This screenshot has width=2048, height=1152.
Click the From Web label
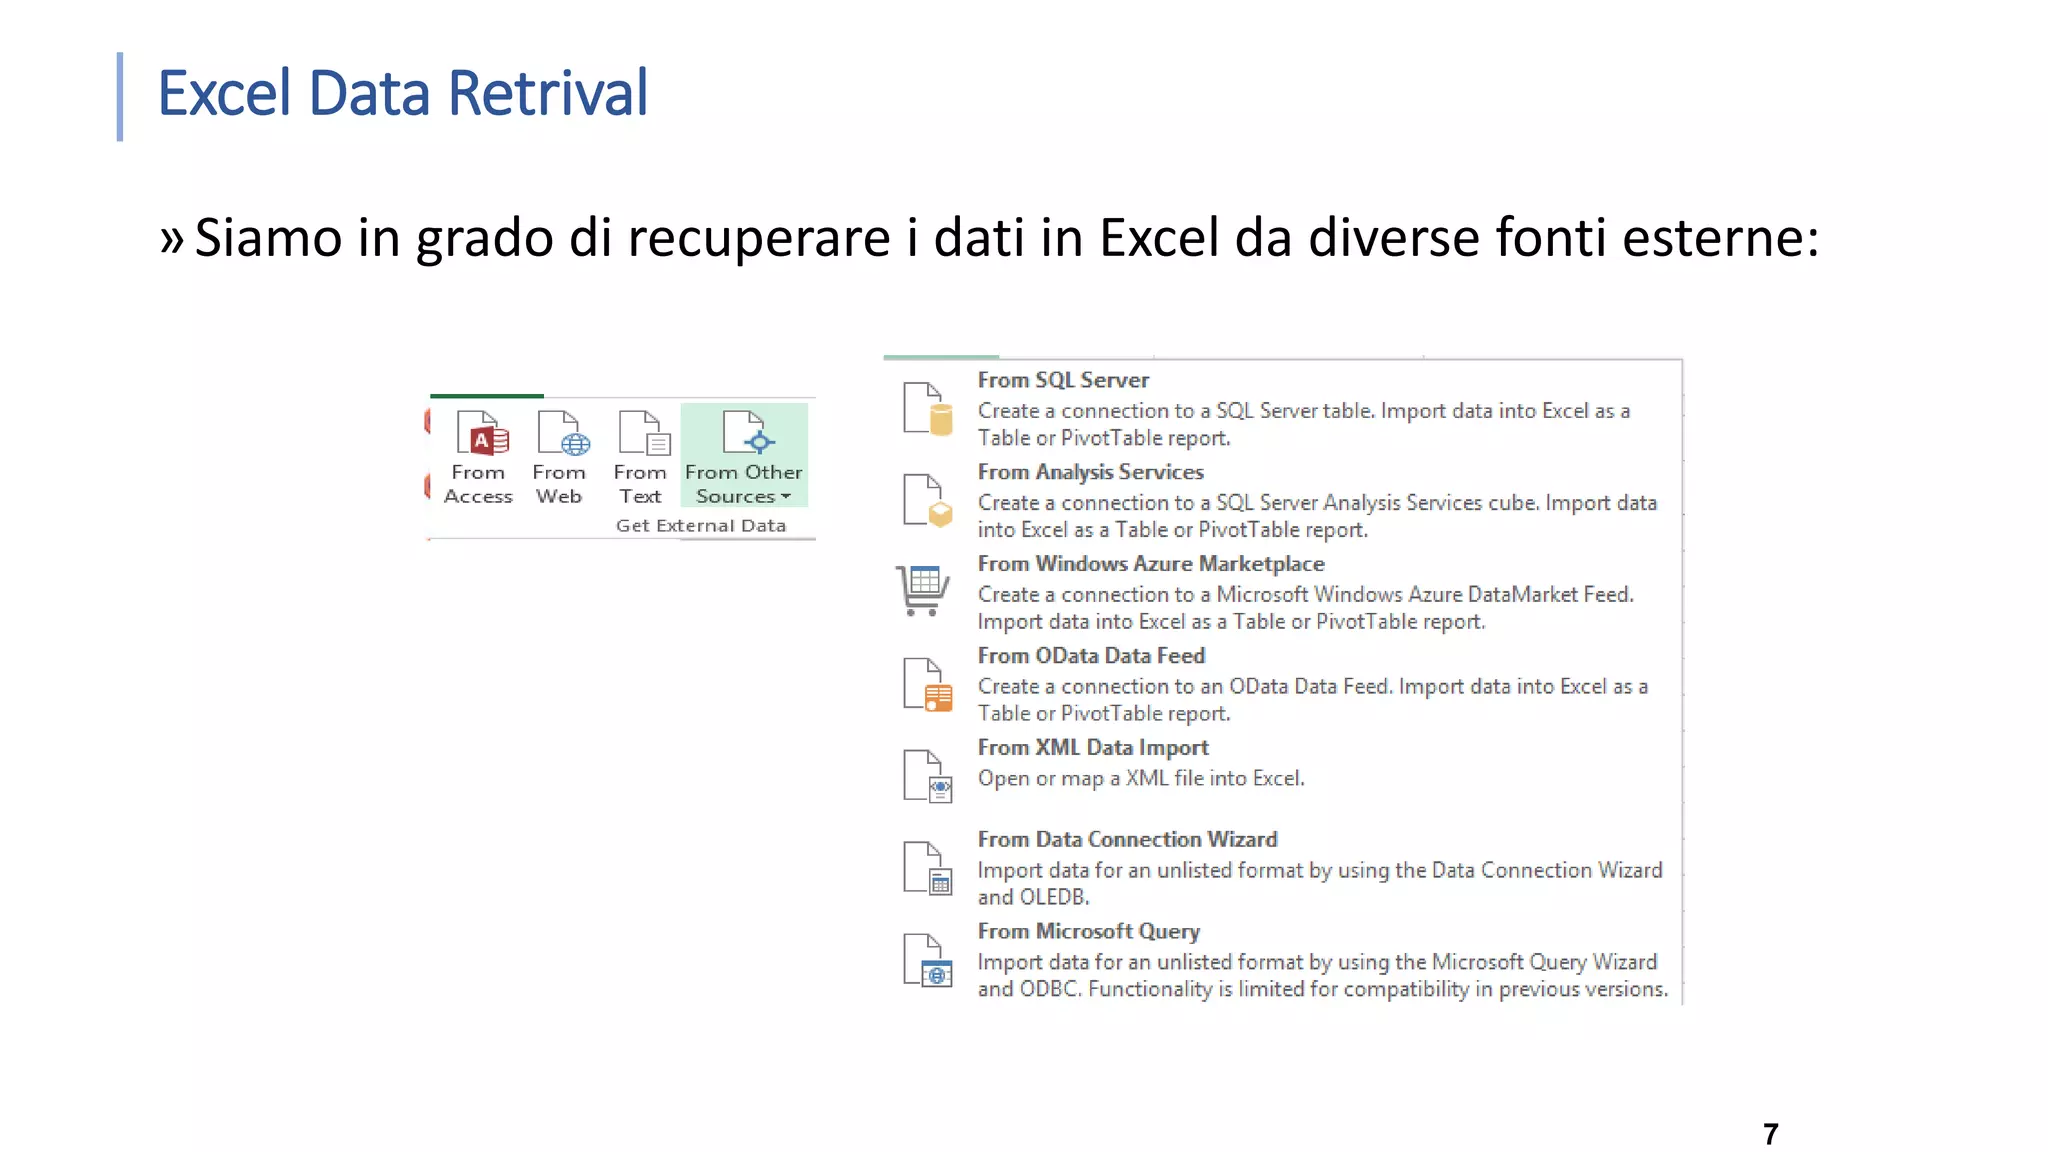pos(559,484)
